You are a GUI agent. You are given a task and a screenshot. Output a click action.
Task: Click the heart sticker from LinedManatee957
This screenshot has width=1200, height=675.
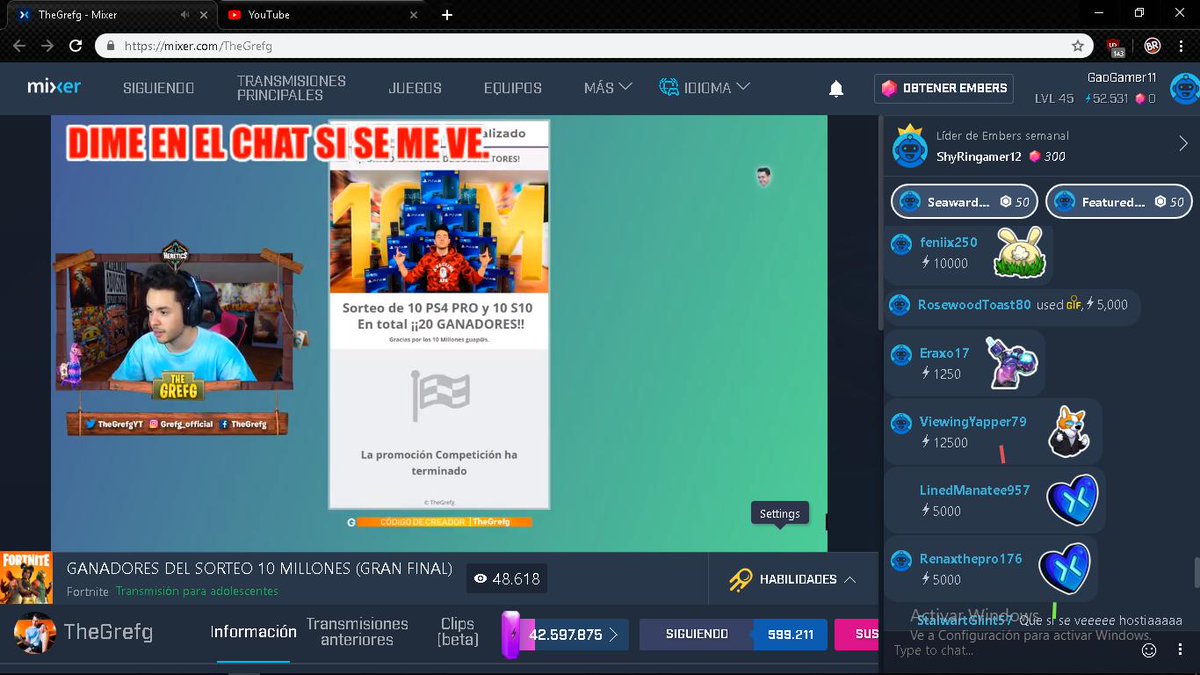(1072, 500)
